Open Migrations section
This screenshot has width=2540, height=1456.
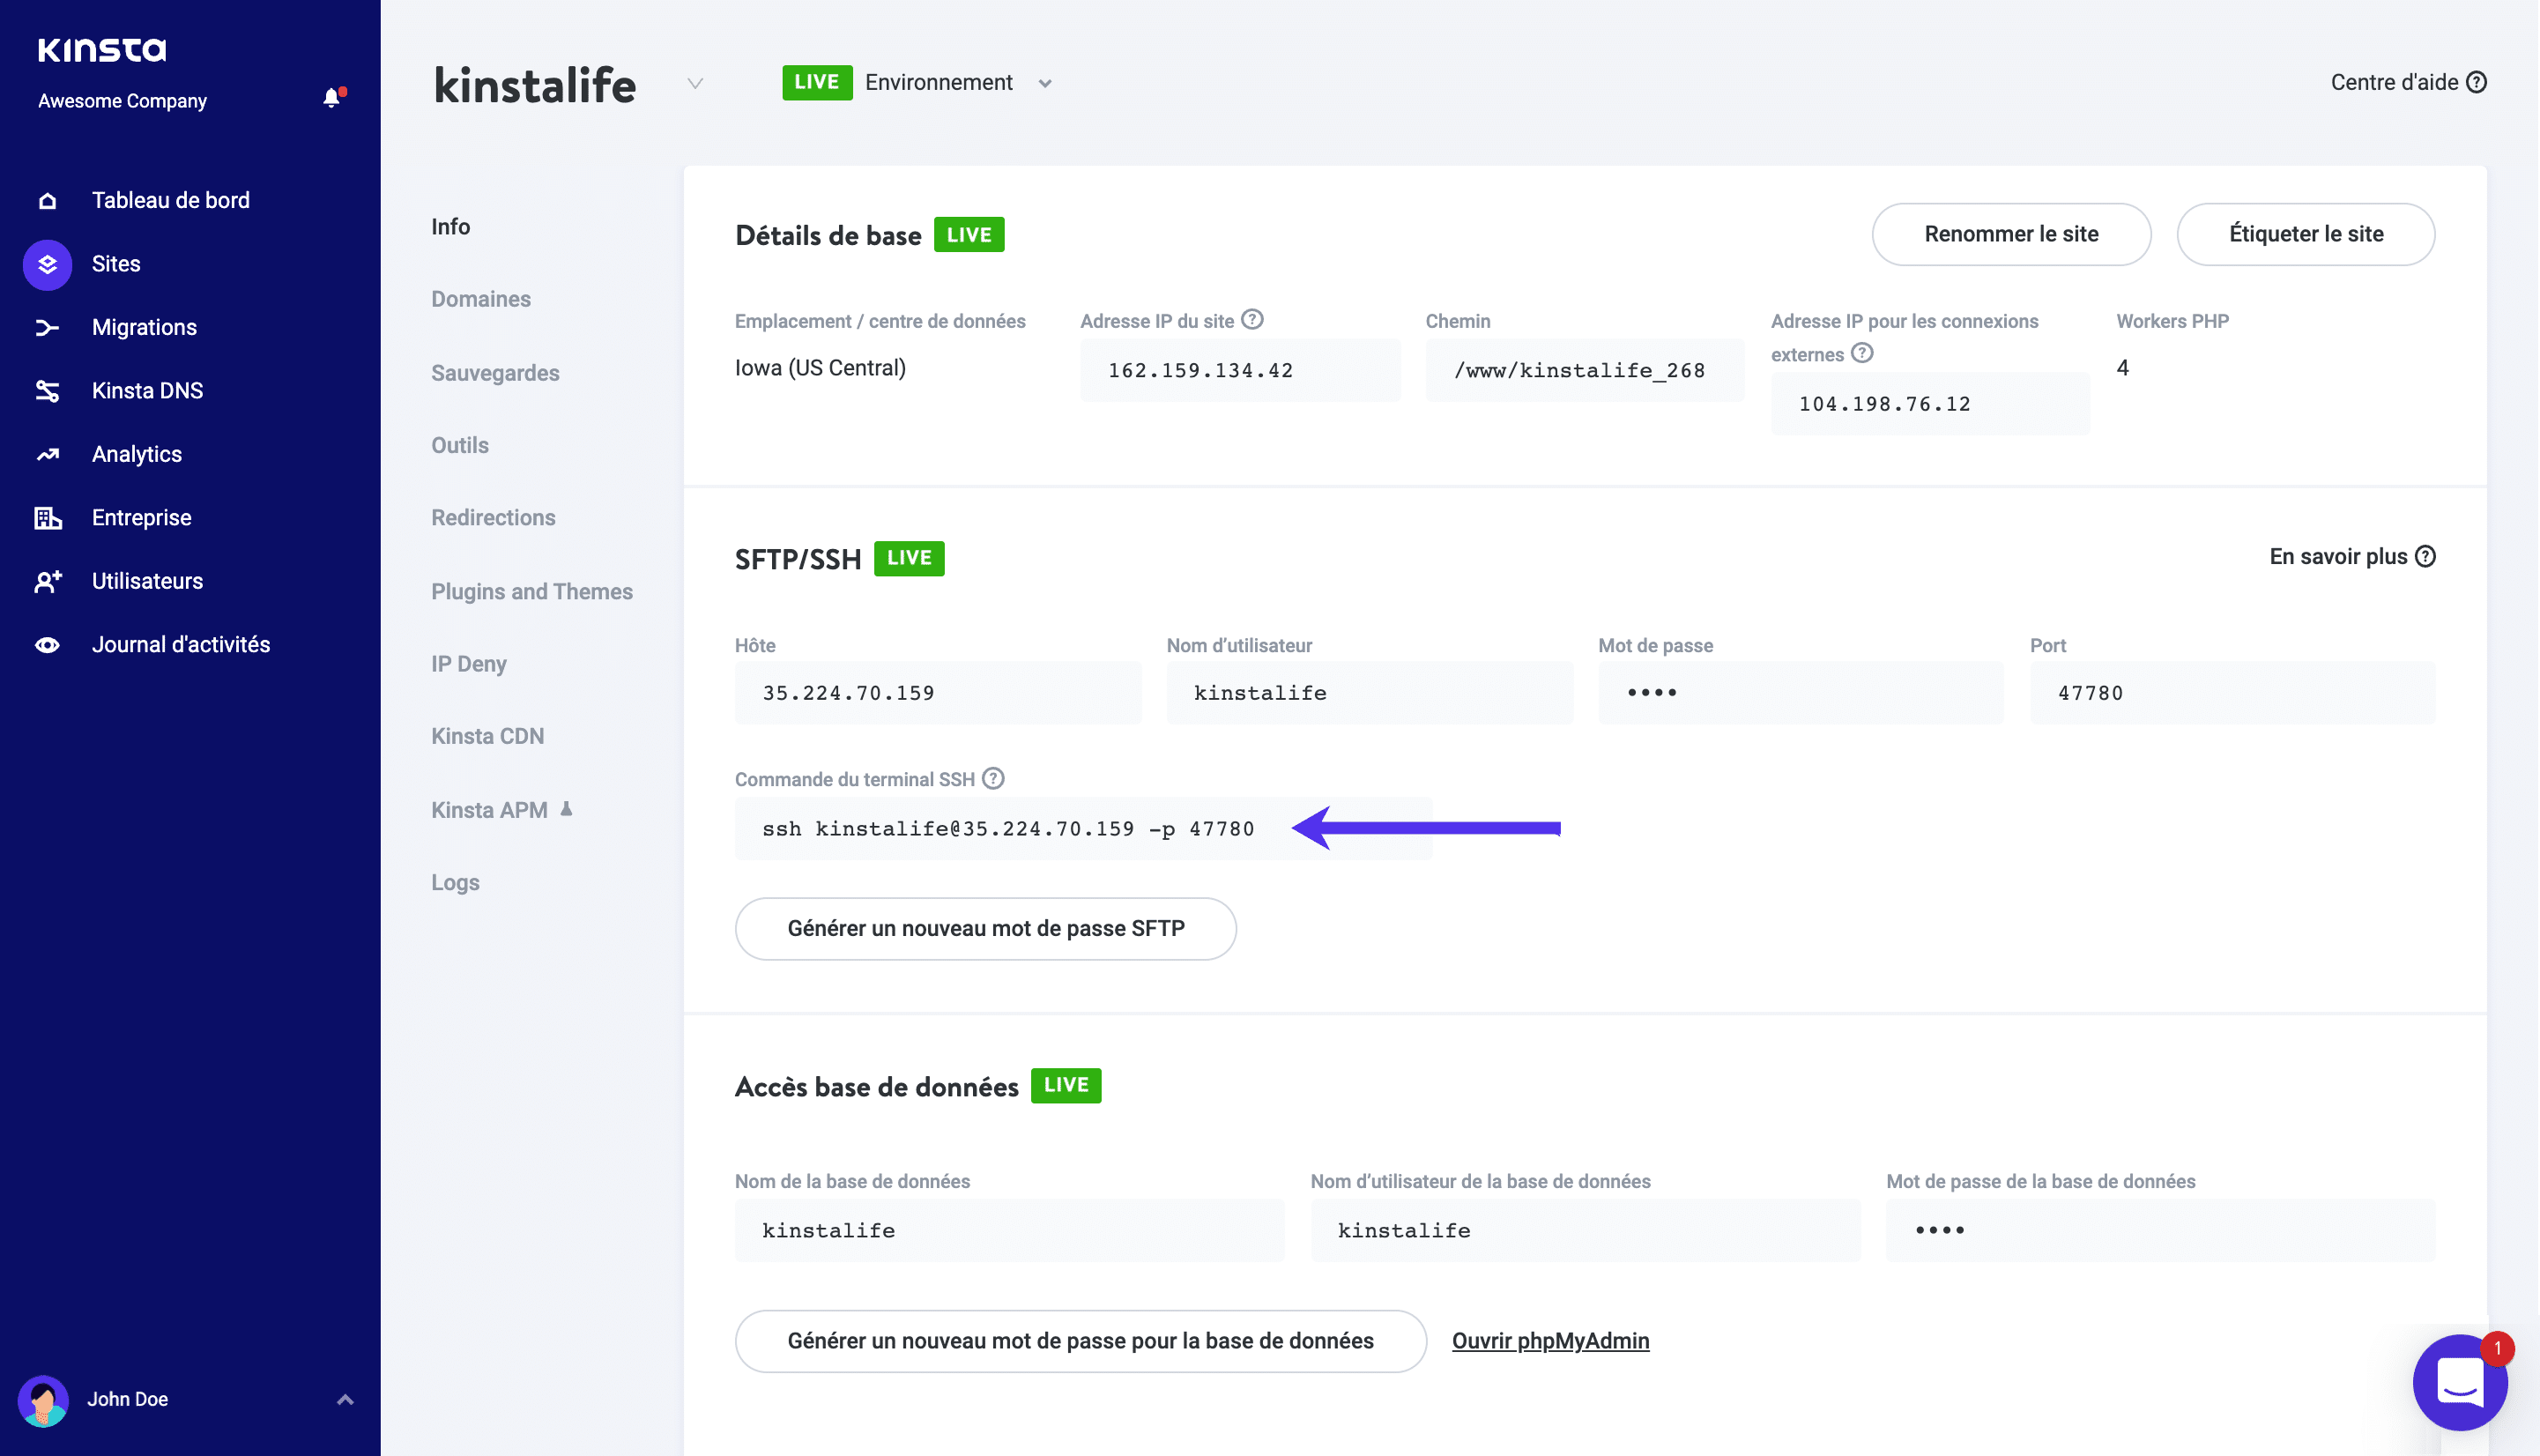[143, 326]
